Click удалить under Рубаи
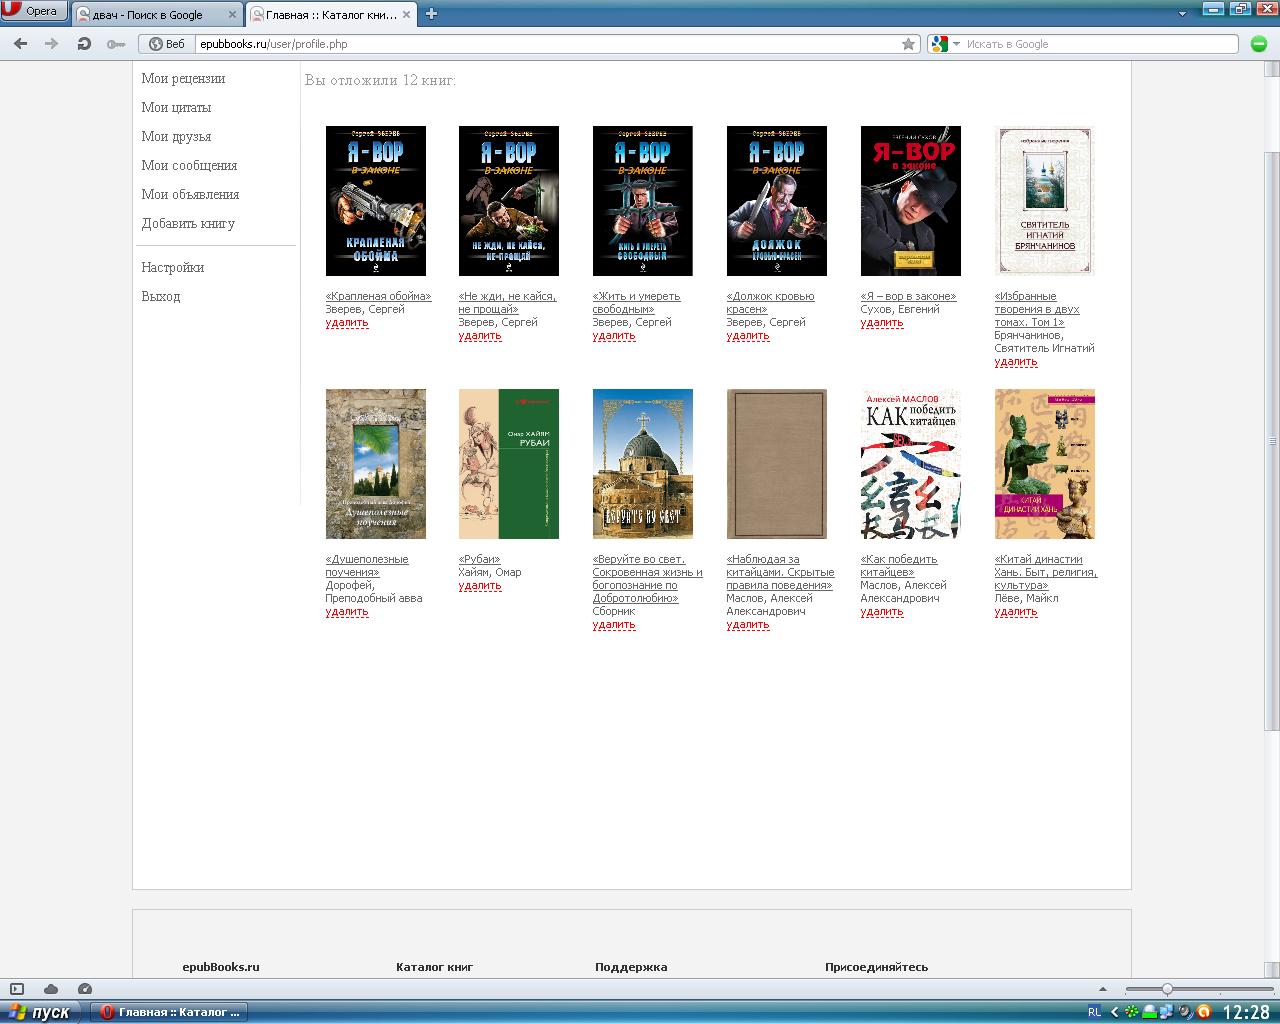 pos(480,586)
